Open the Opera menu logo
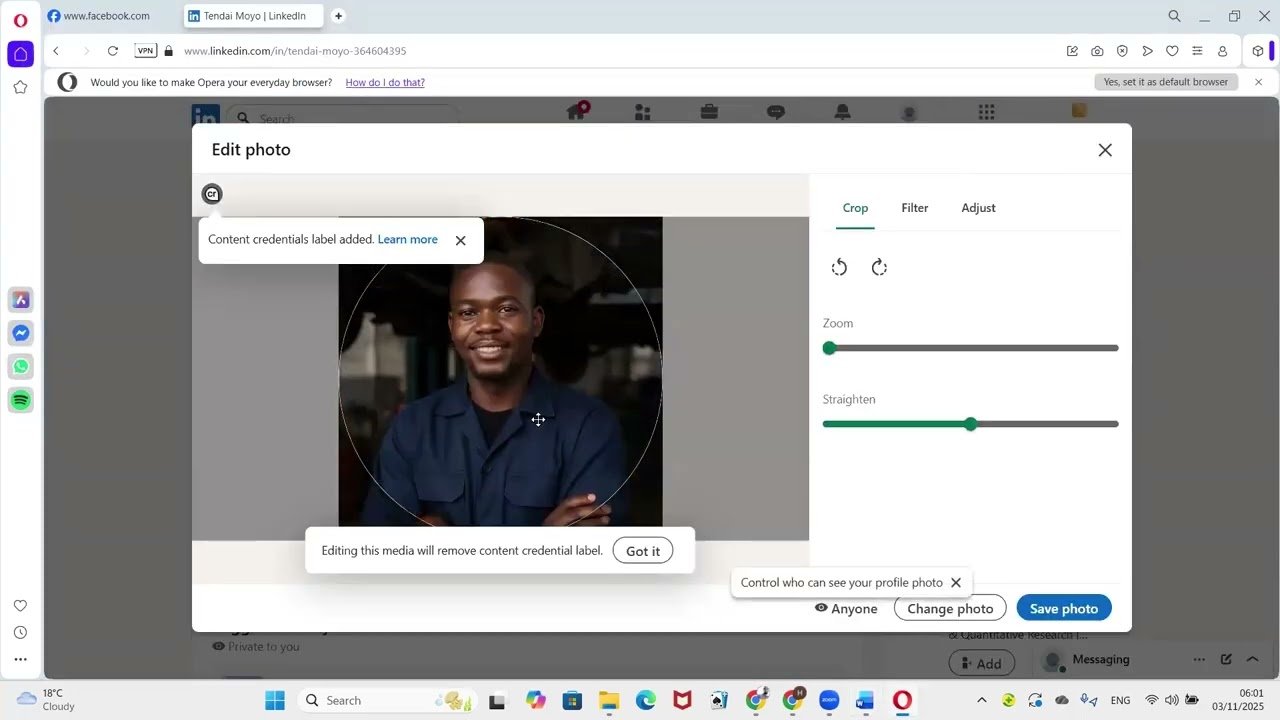The image size is (1280, 720). click(x=20, y=20)
